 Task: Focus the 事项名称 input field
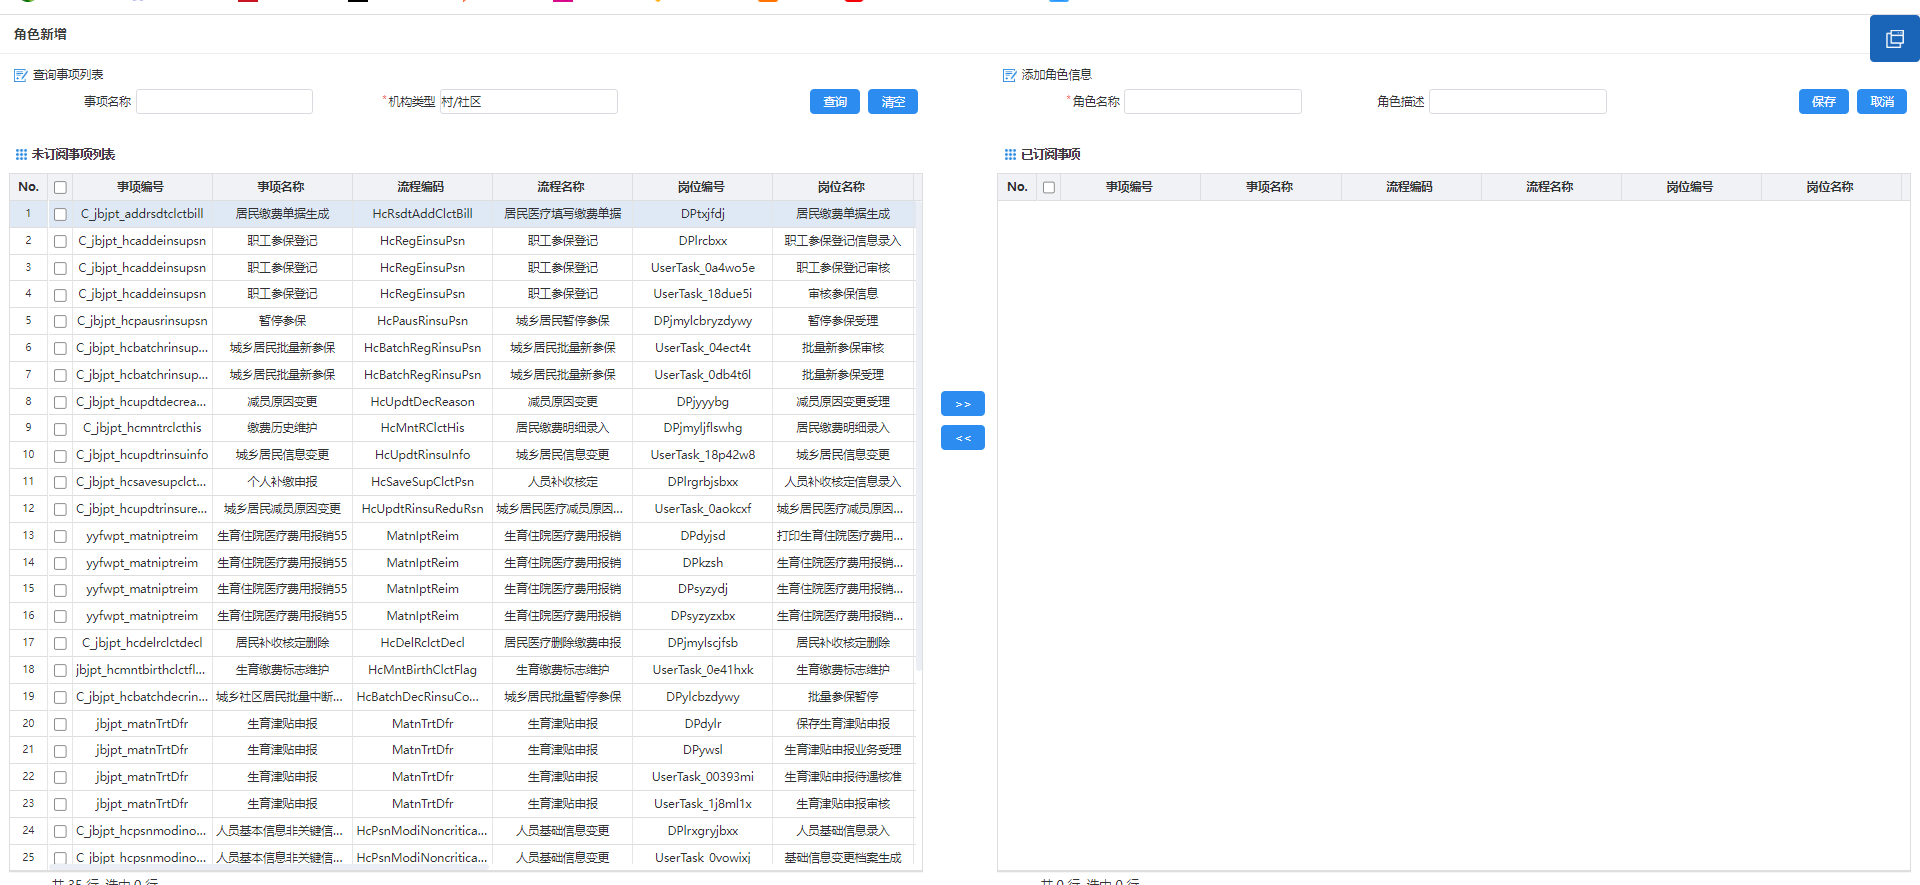224,102
